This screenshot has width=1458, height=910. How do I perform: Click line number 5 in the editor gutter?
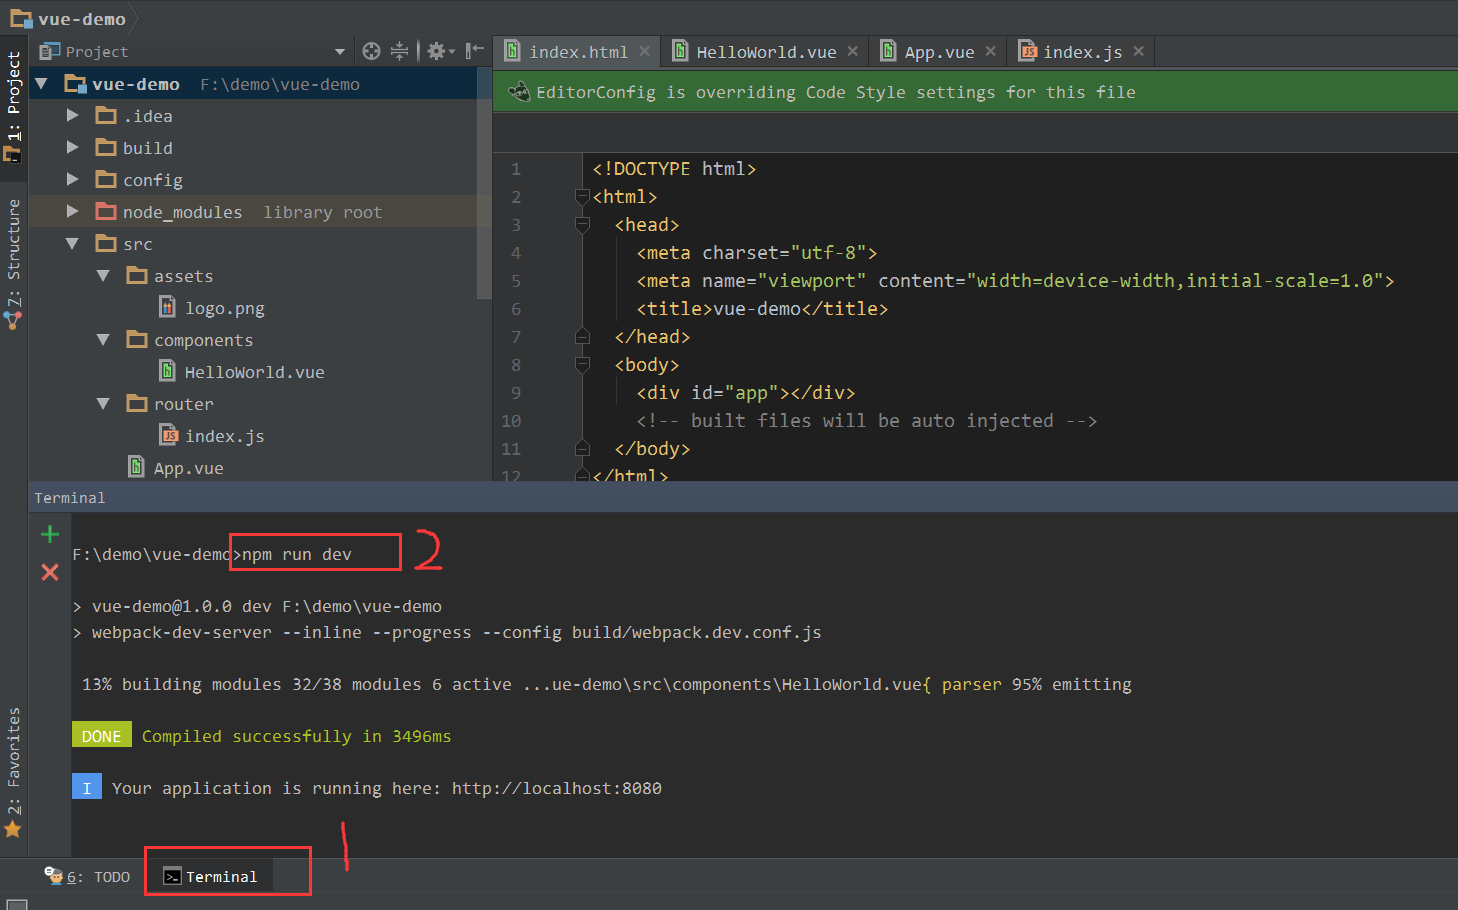tap(516, 281)
